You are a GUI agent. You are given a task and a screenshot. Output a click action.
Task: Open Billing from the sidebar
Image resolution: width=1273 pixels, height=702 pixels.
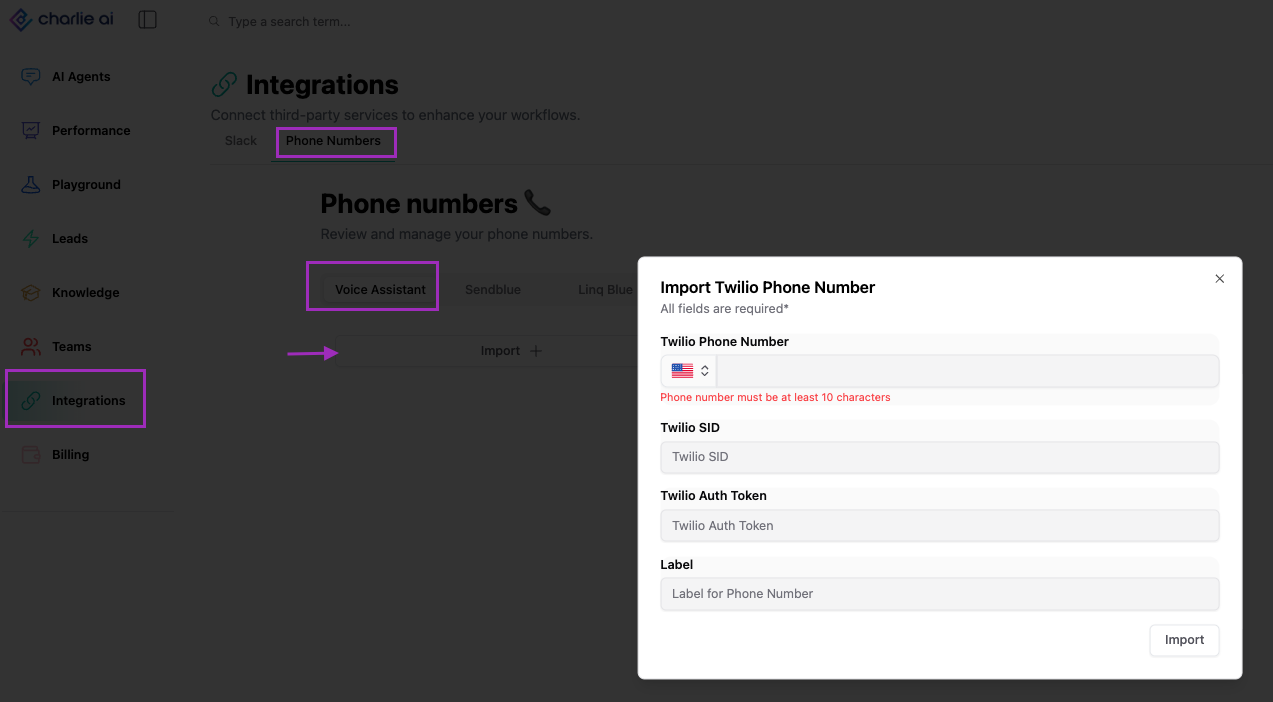(70, 455)
